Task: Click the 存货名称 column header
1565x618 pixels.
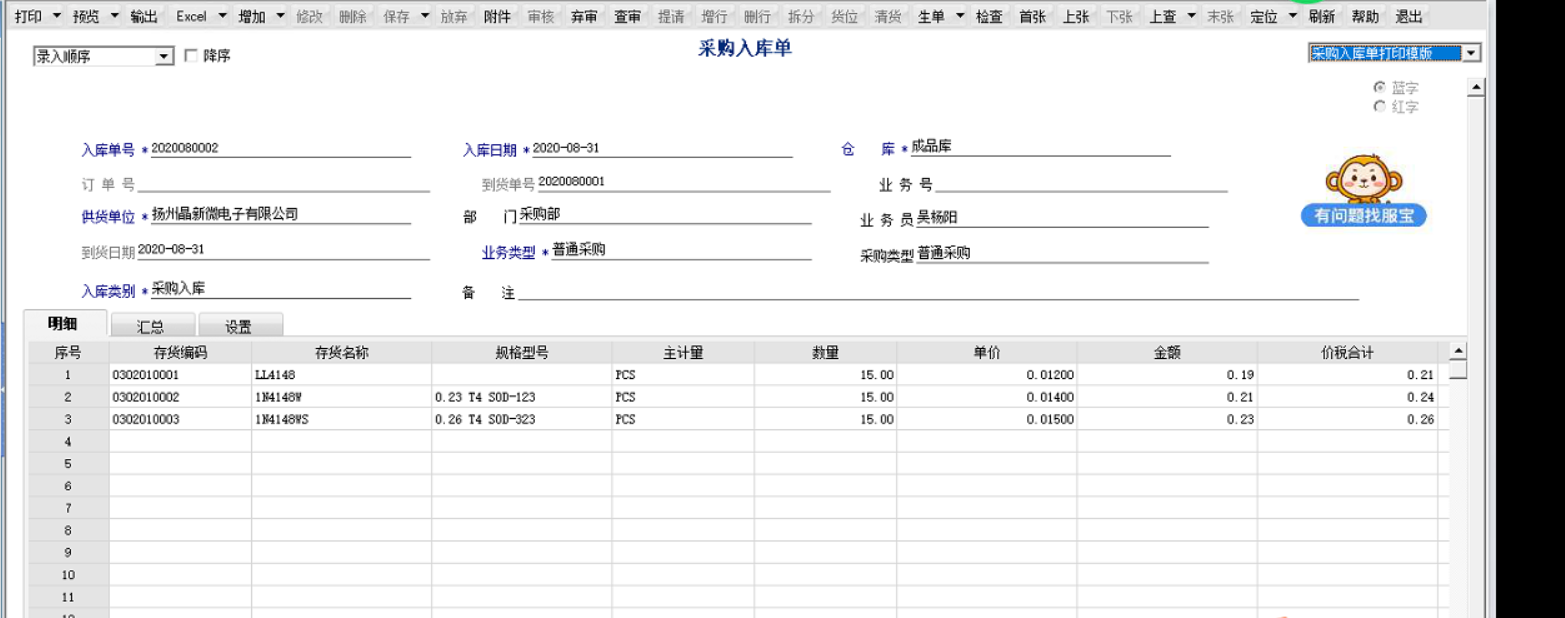Action: click(x=342, y=353)
